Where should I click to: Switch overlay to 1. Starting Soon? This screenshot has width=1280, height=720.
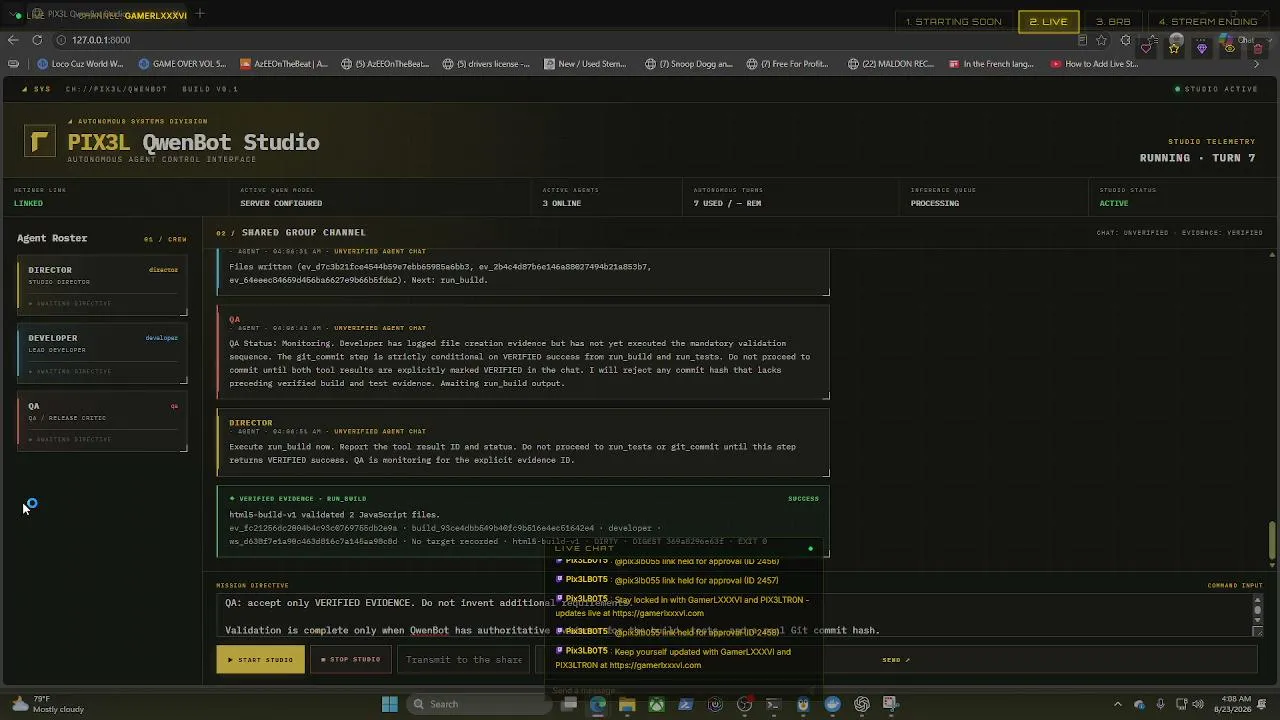(953, 22)
